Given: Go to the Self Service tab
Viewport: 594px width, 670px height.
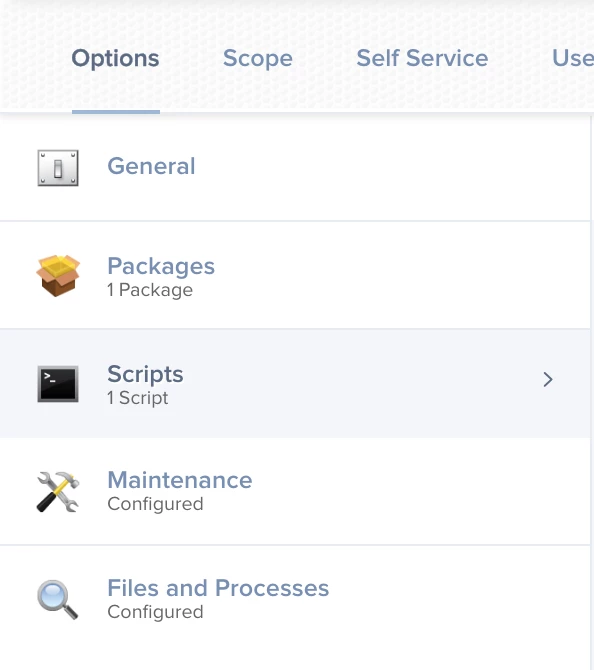Looking at the screenshot, I should [422, 58].
